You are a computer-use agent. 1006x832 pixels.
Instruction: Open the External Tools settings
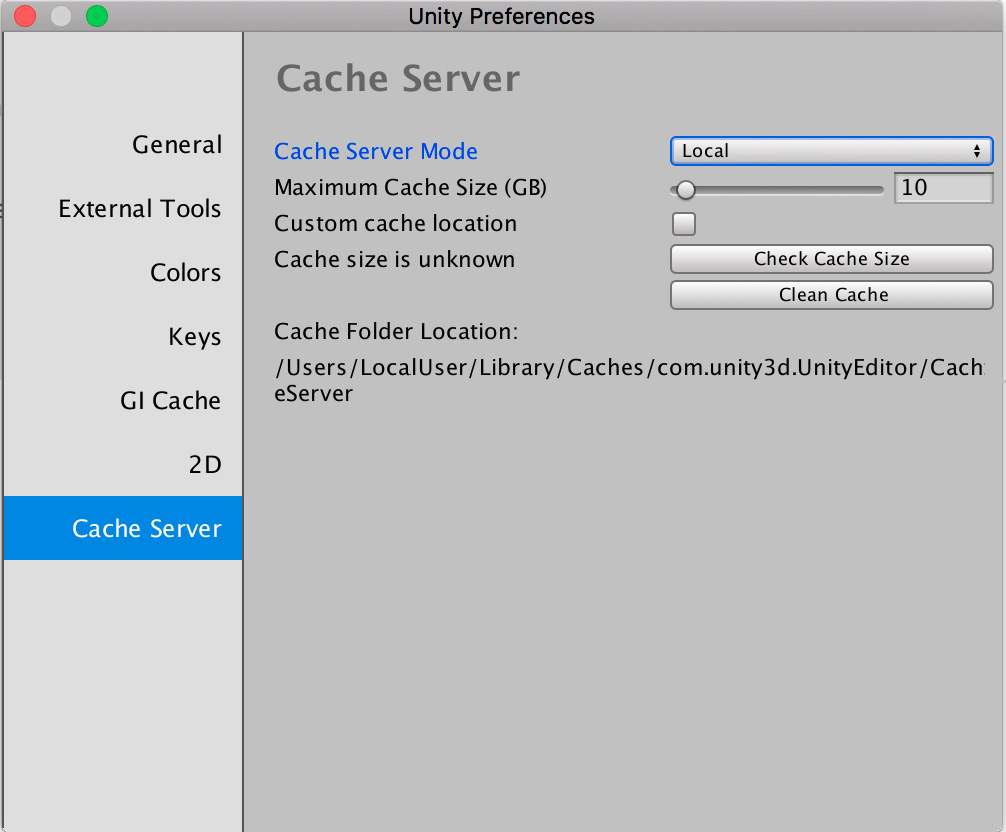140,209
